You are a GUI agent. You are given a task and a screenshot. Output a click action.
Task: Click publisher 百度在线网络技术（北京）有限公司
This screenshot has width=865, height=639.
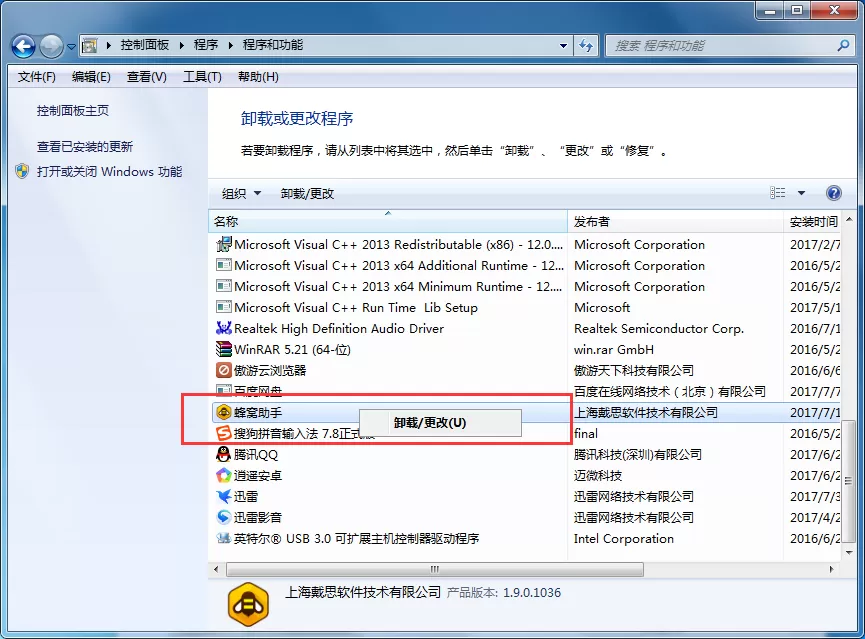[670, 391]
